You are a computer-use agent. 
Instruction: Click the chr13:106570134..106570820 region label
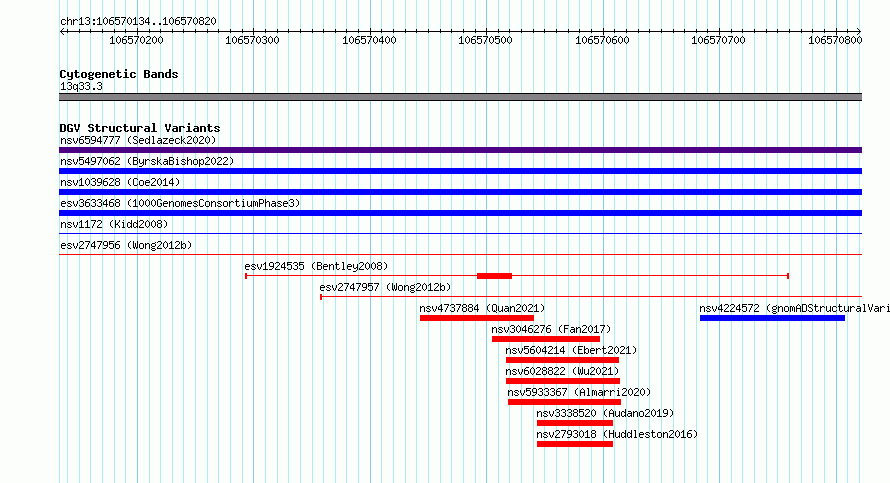point(138,22)
